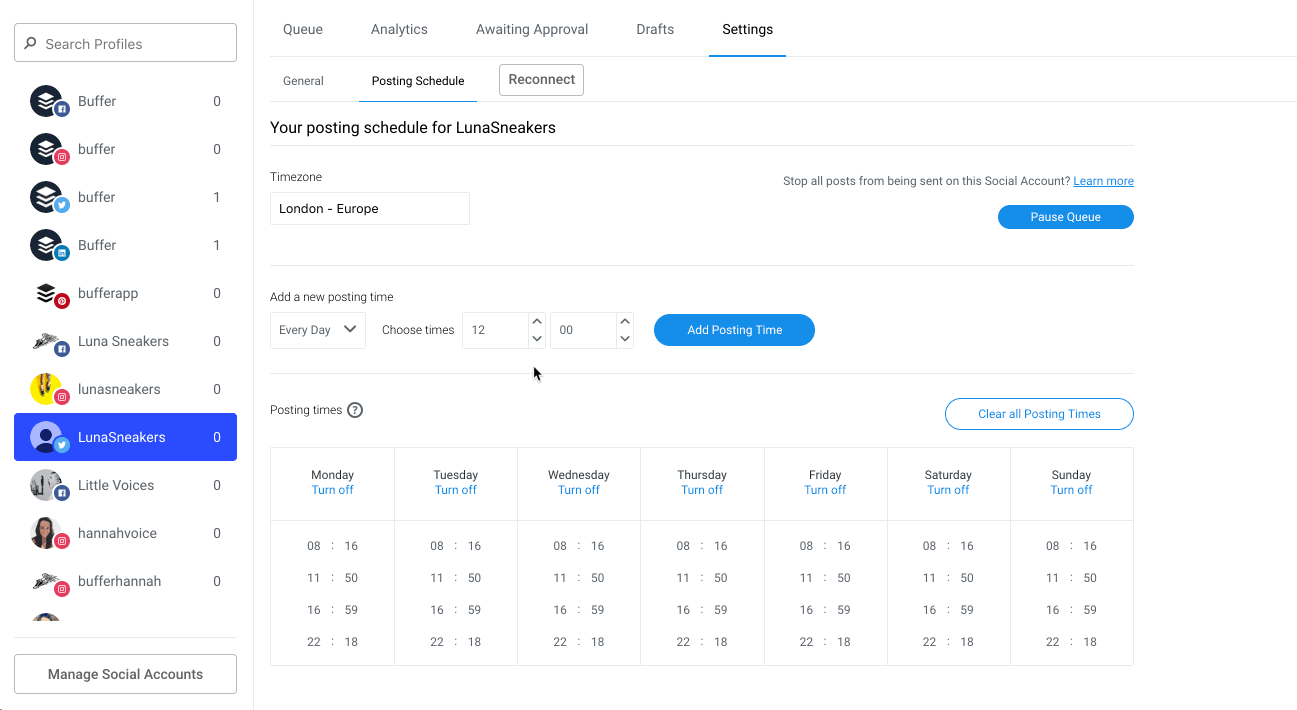The width and height of the screenshot is (1297, 710).
Task: Click the Little Voices profile avatar
Action: 47,485
